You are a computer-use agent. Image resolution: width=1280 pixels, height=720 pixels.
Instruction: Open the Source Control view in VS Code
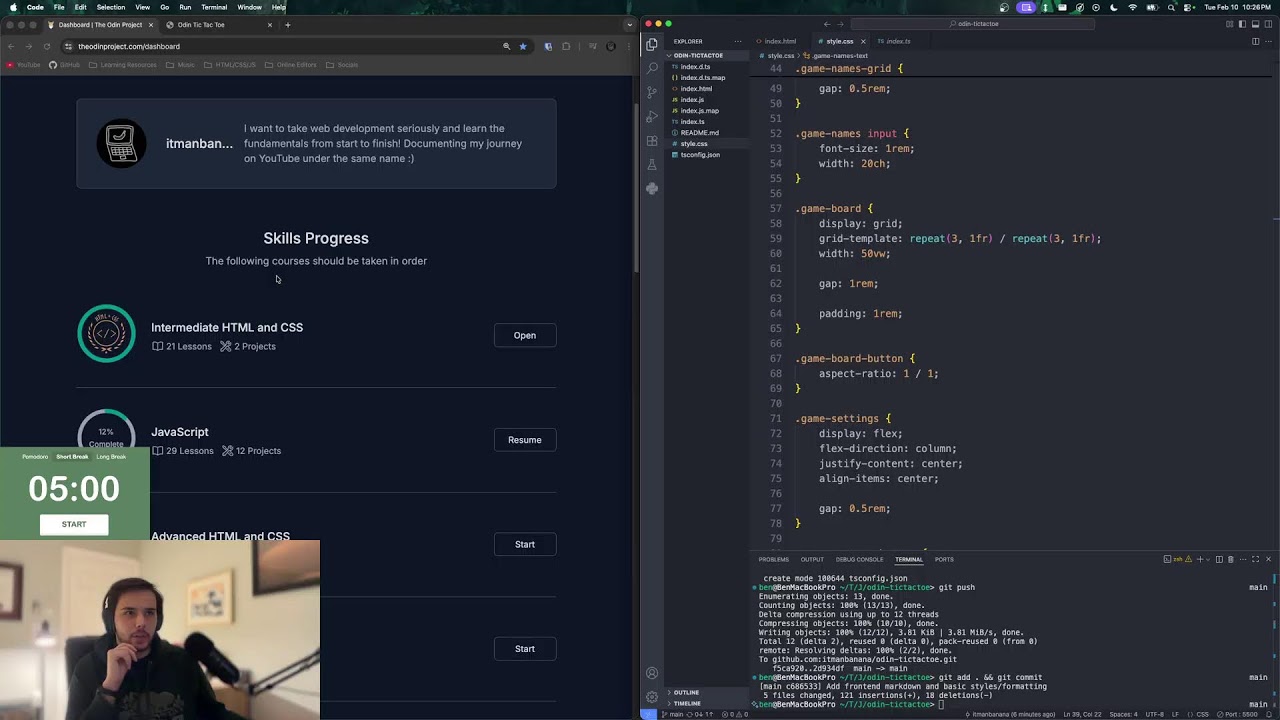tap(652, 92)
